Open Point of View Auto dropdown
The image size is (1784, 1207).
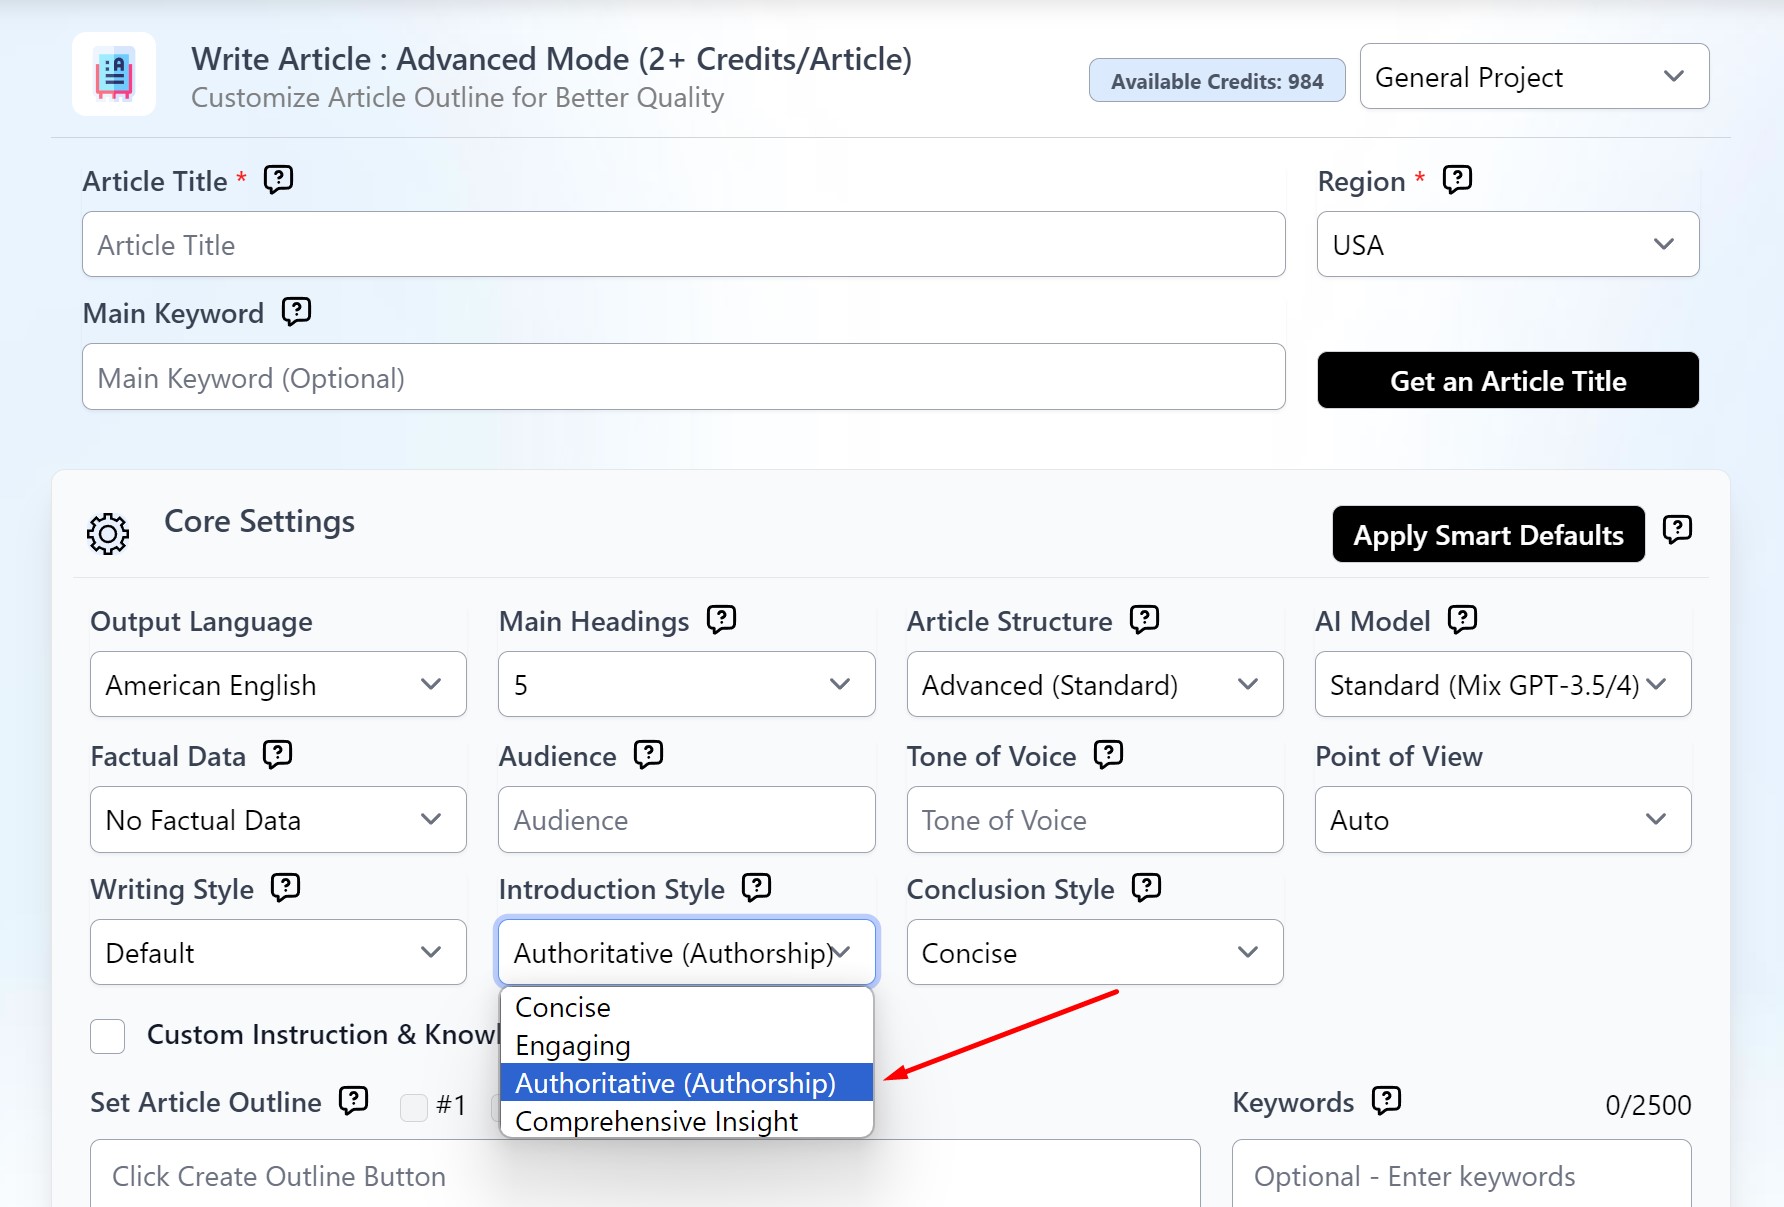click(x=1503, y=819)
